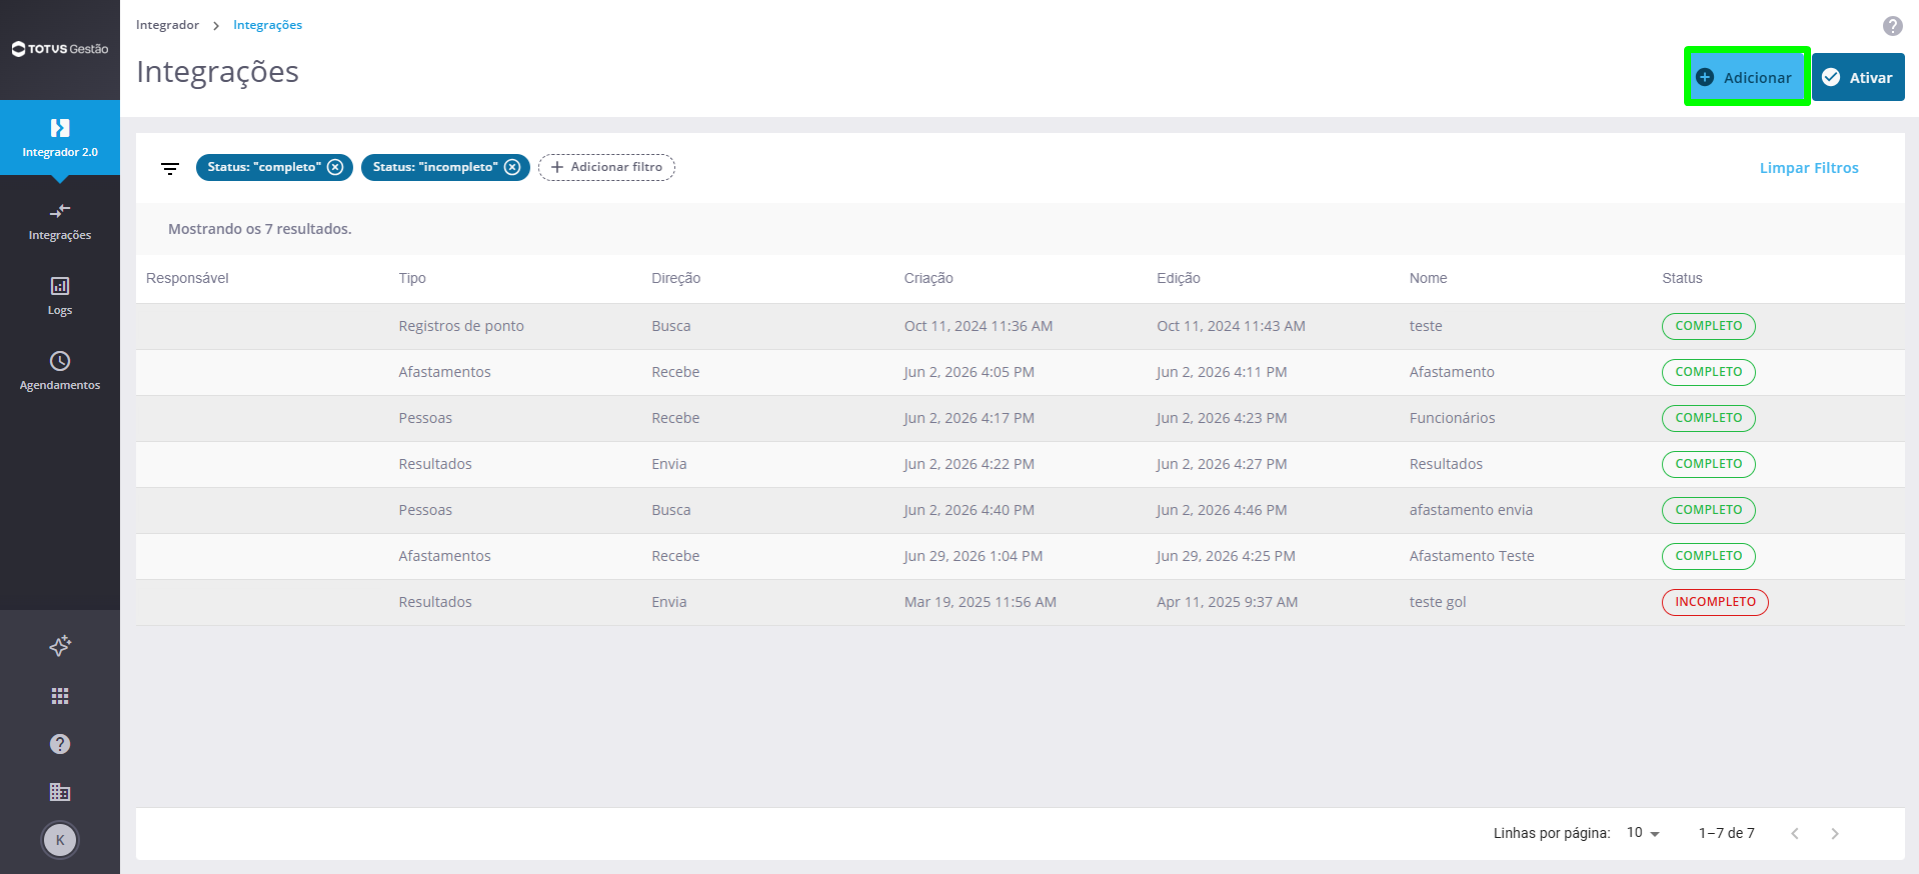Click "Oct 11, 2024 11:36 AM" cell

coord(978,326)
